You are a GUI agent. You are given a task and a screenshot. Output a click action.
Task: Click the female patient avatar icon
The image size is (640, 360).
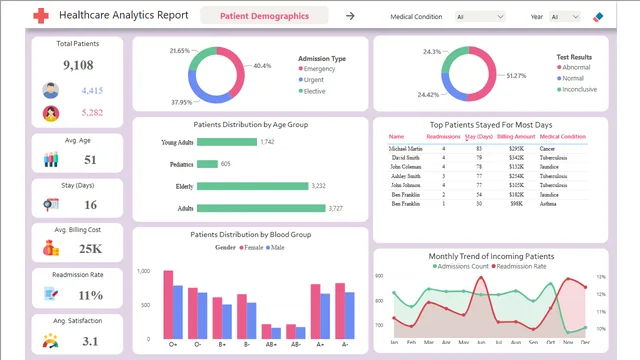point(51,113)
